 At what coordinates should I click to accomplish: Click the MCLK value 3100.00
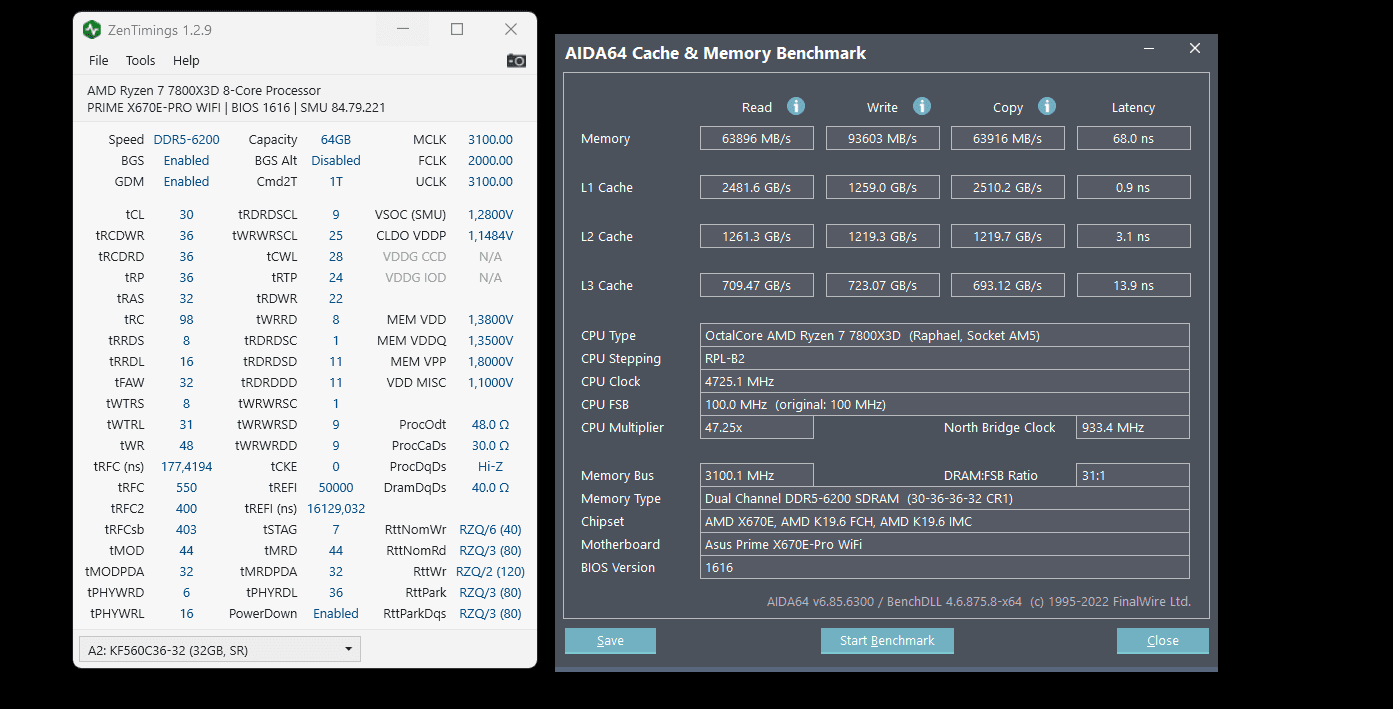(490, 139)
